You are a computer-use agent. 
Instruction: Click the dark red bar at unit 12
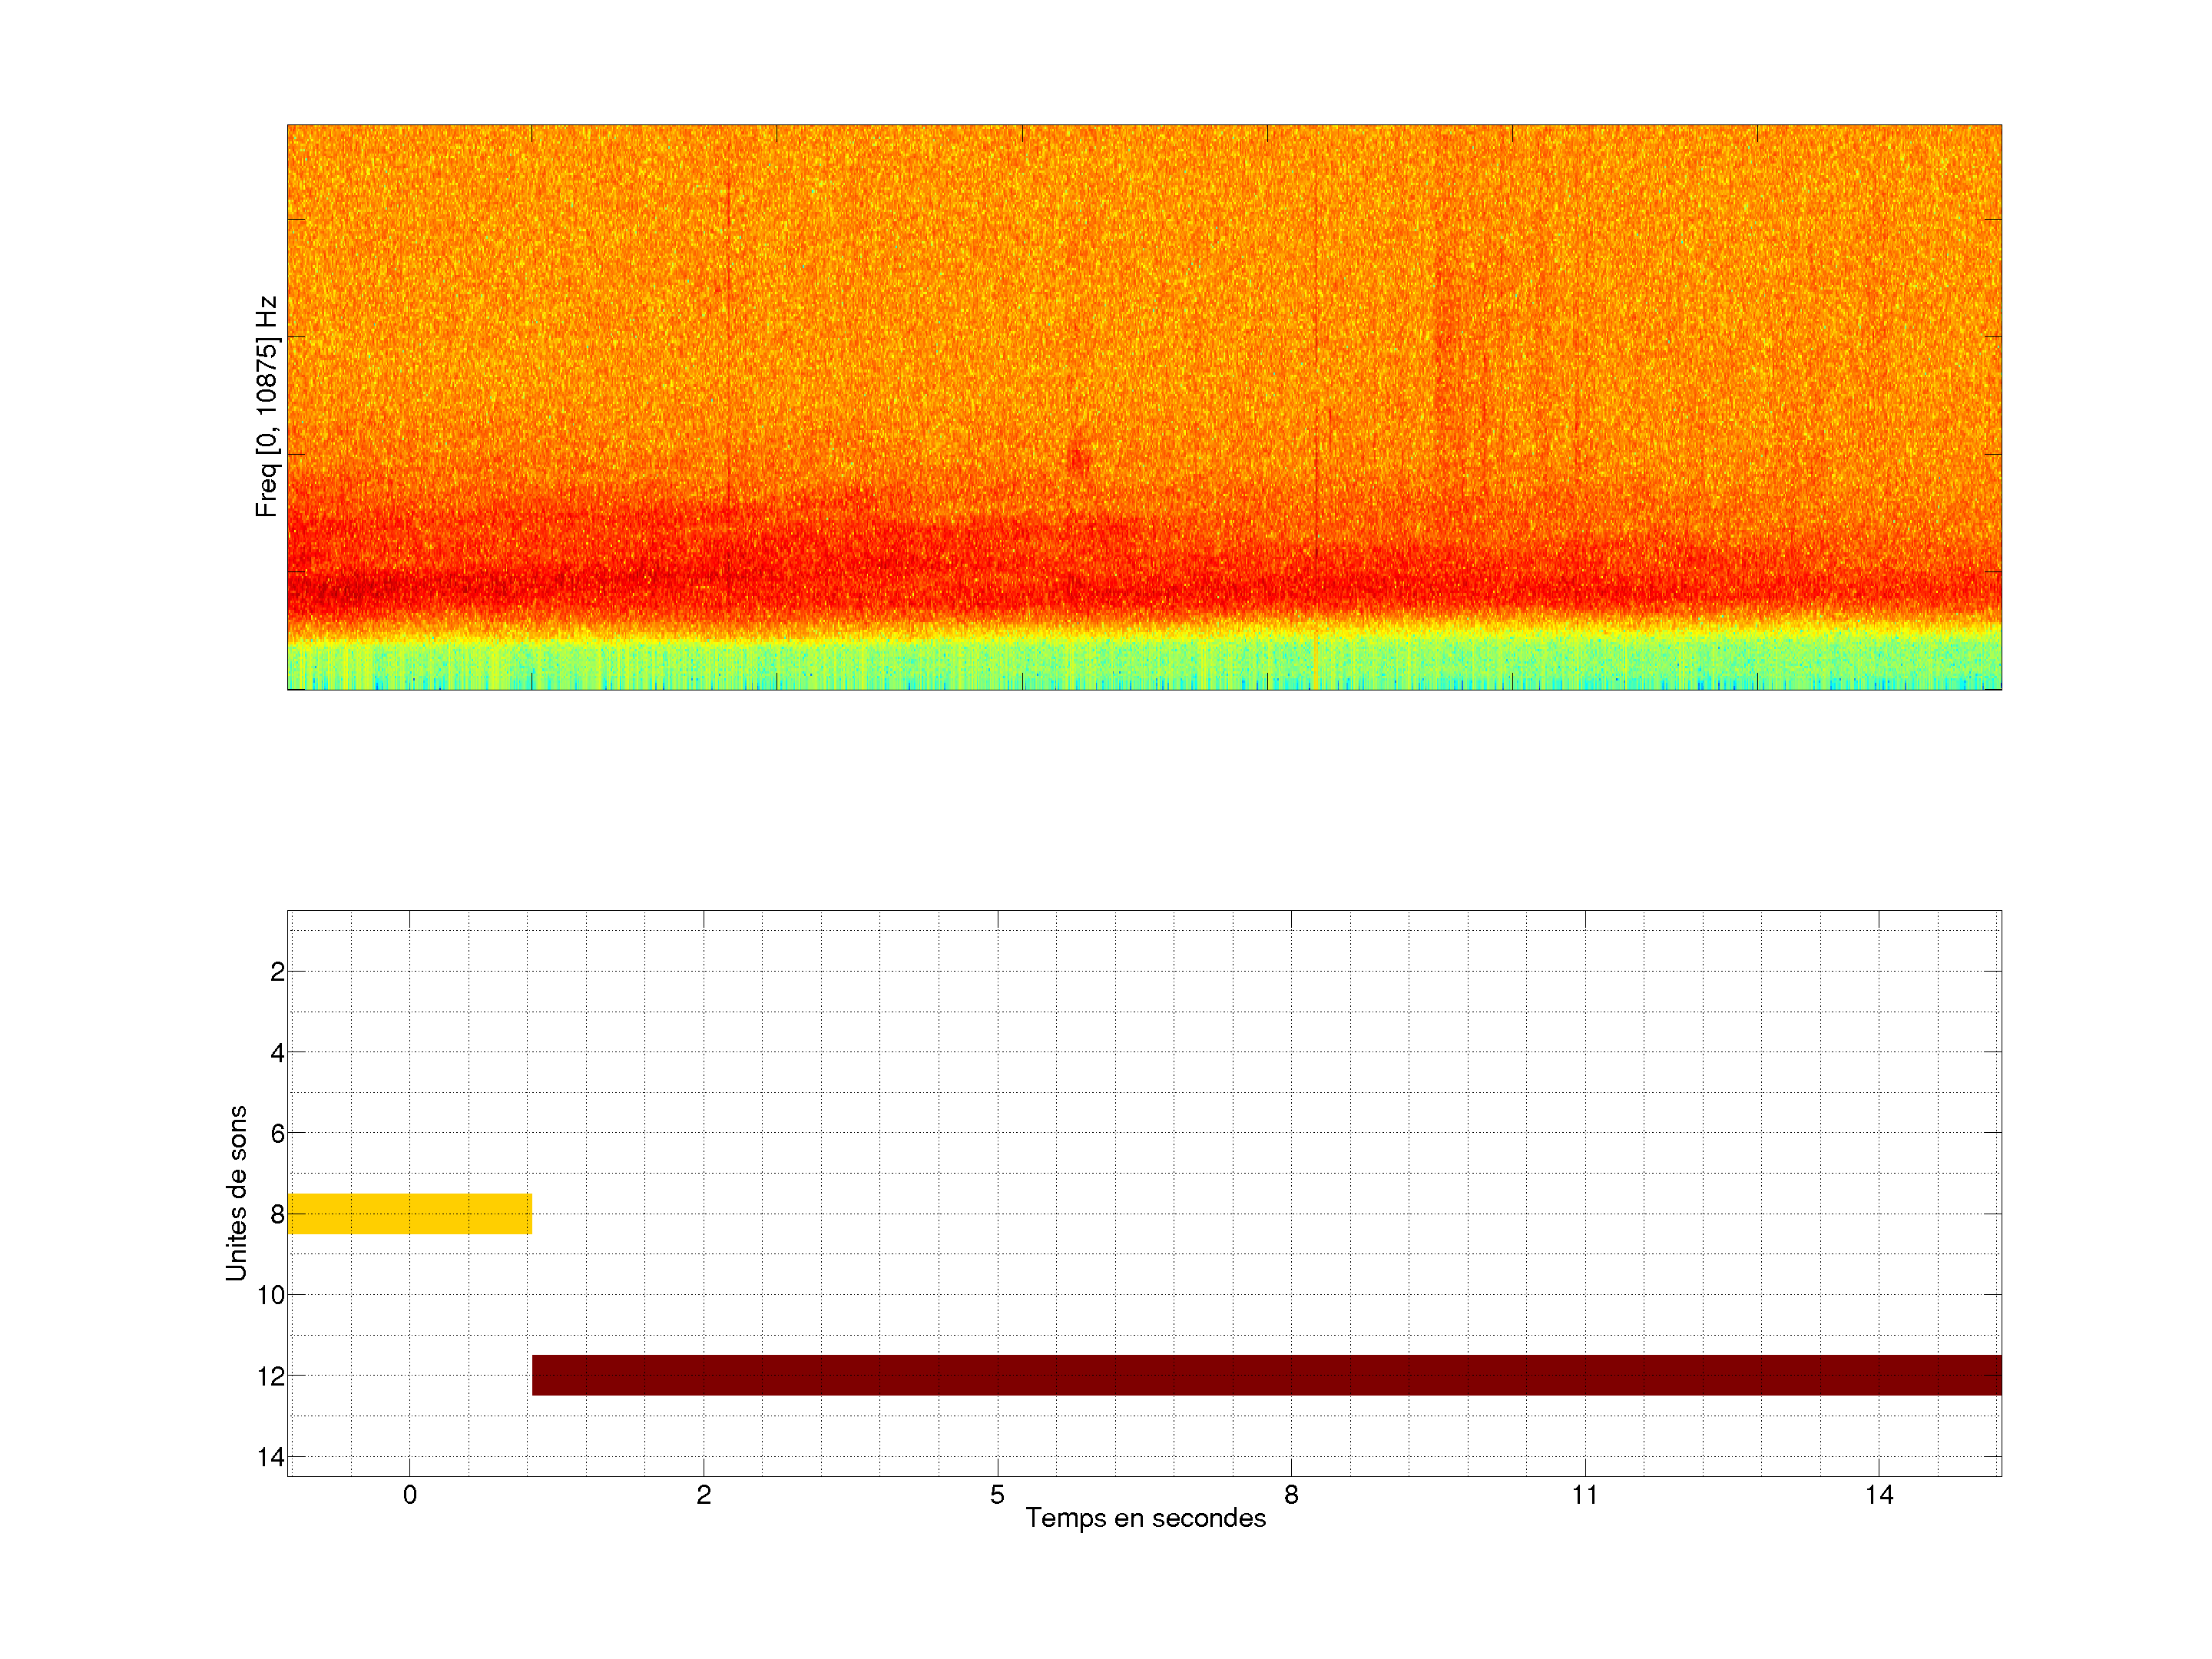click(1266, 1375)
